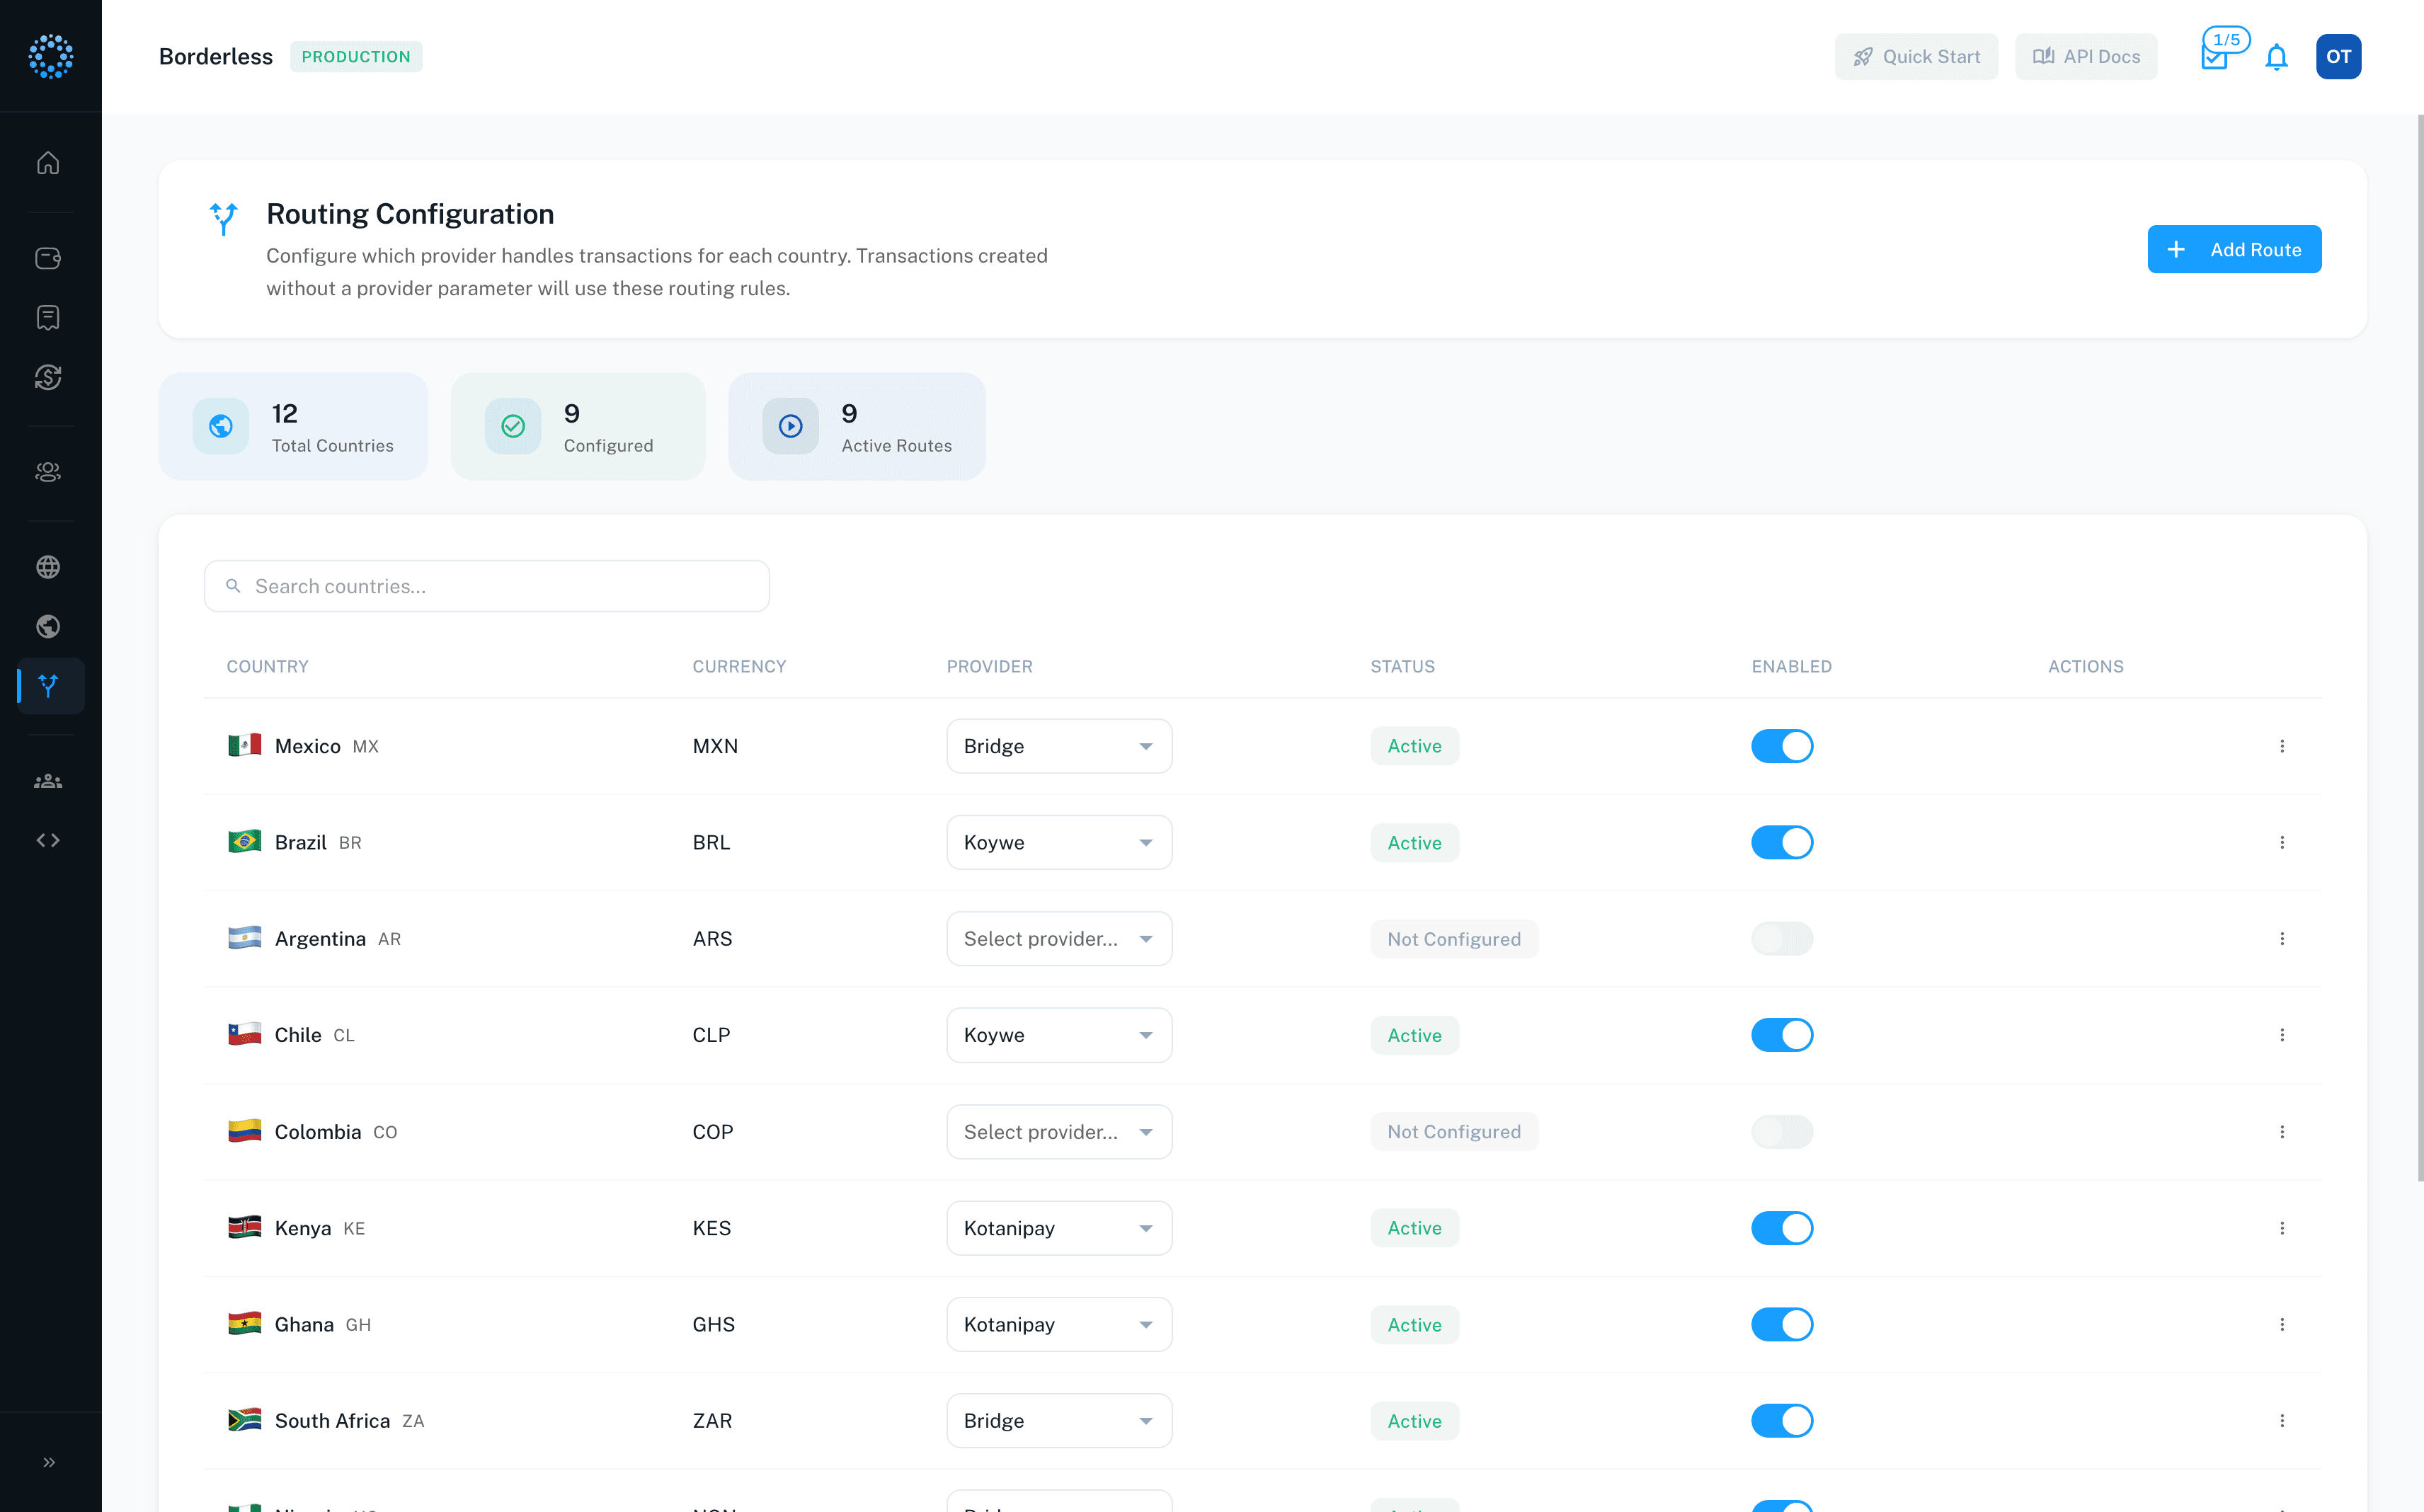Open the wallet icon in sidebar
The image size is (2424, 1512).
pyautogui.click(x=48, y=258)
